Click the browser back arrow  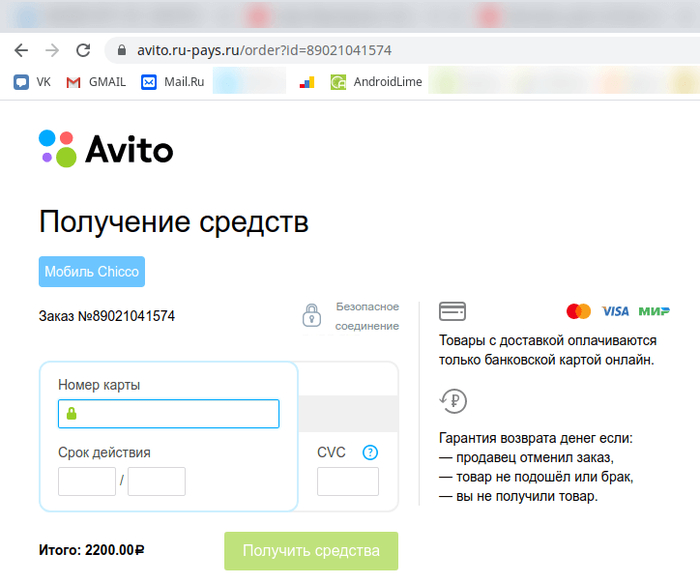[21, 50]
